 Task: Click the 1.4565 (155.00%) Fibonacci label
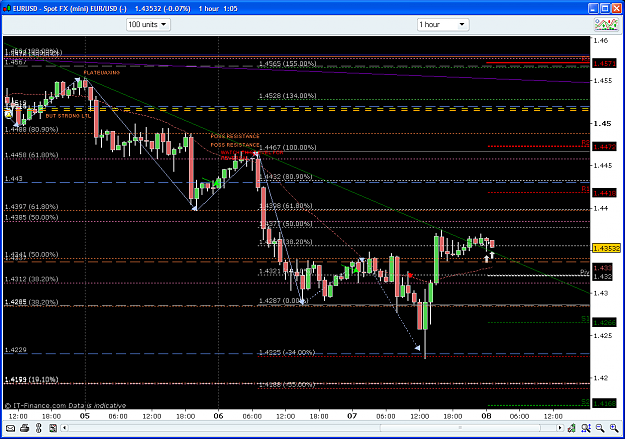[x=287, y=64]
